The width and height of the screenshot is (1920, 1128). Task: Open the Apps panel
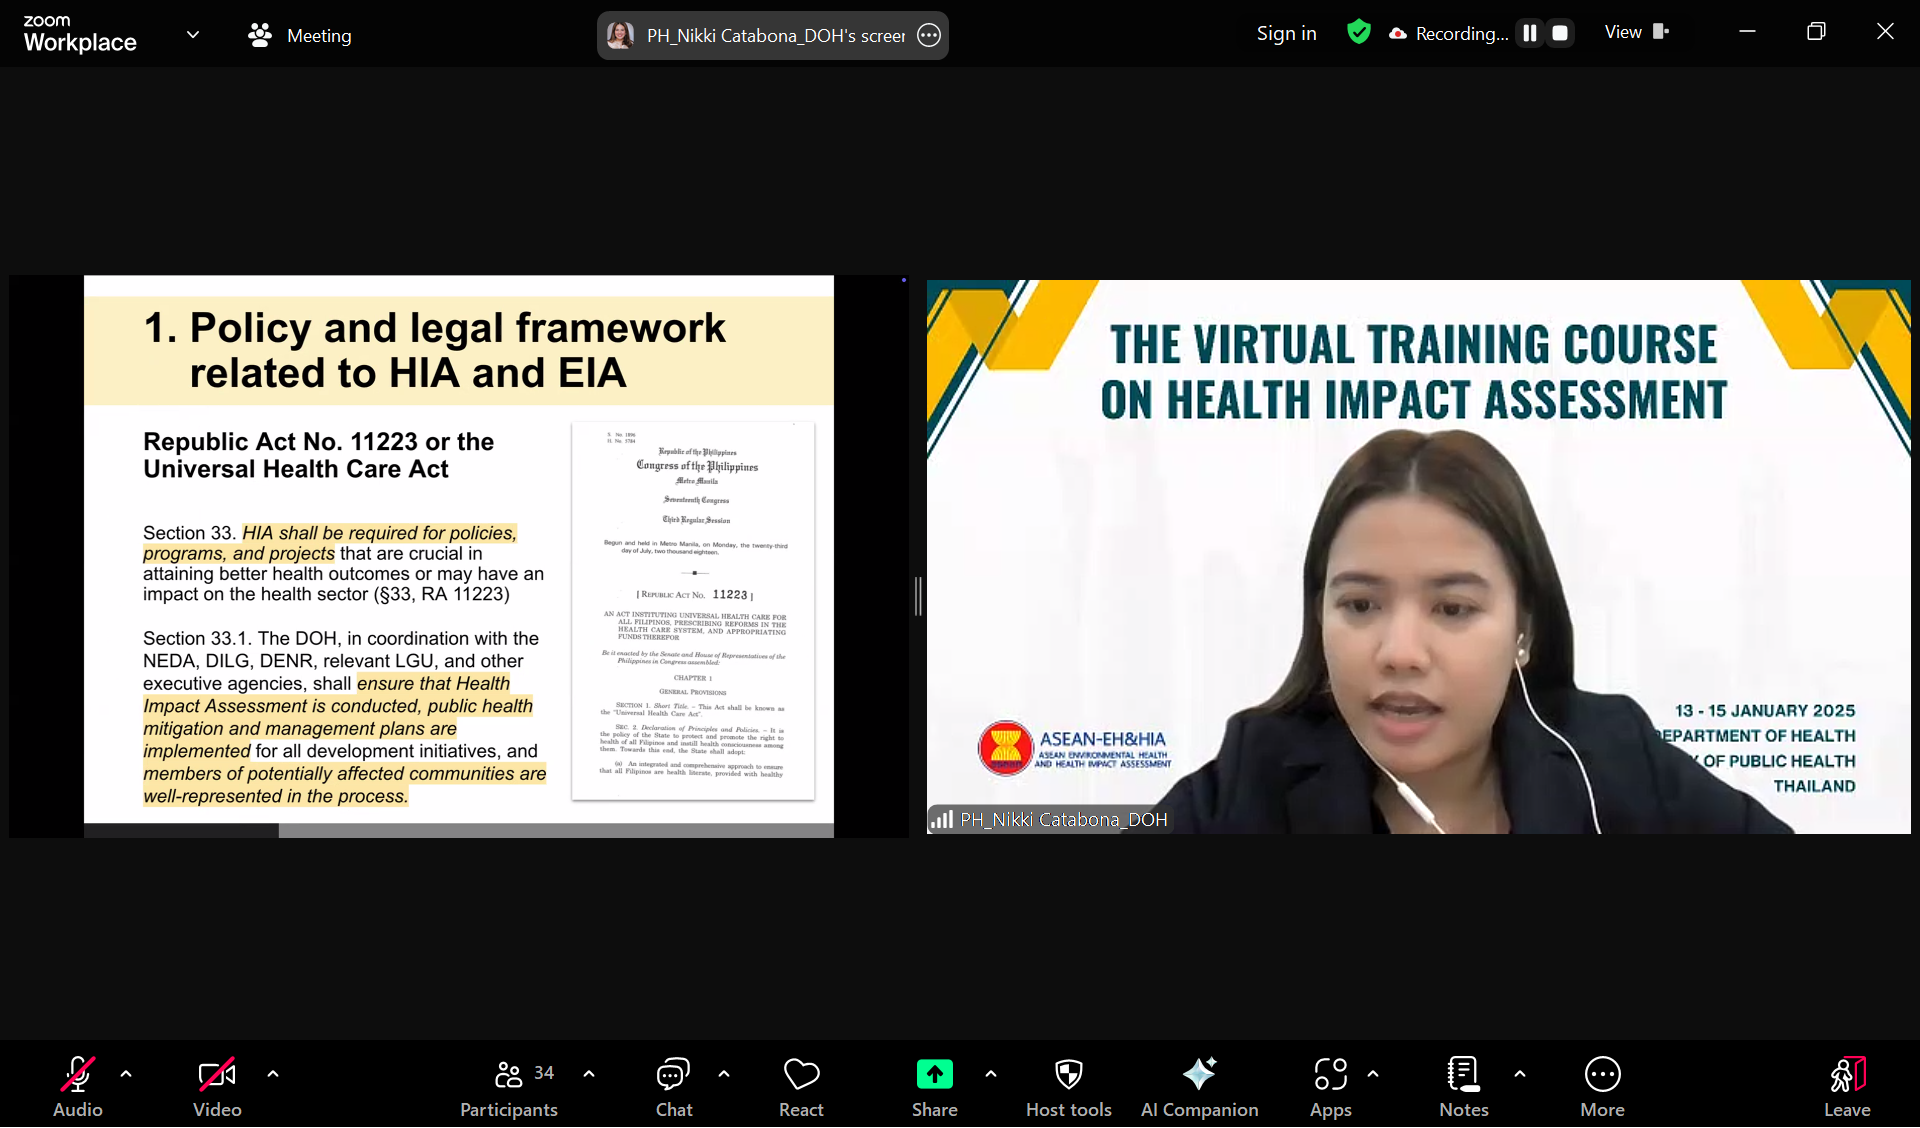pyautogui.click(x=1330, y=1086)
